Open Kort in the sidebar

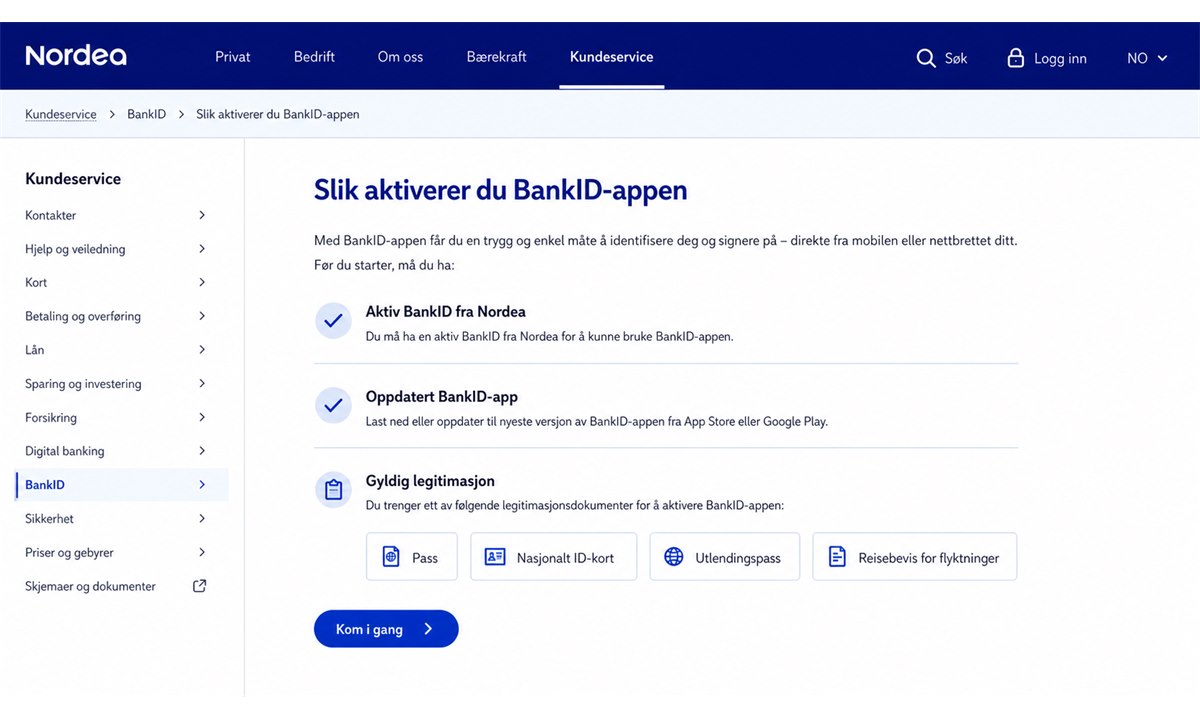[36, 282]
